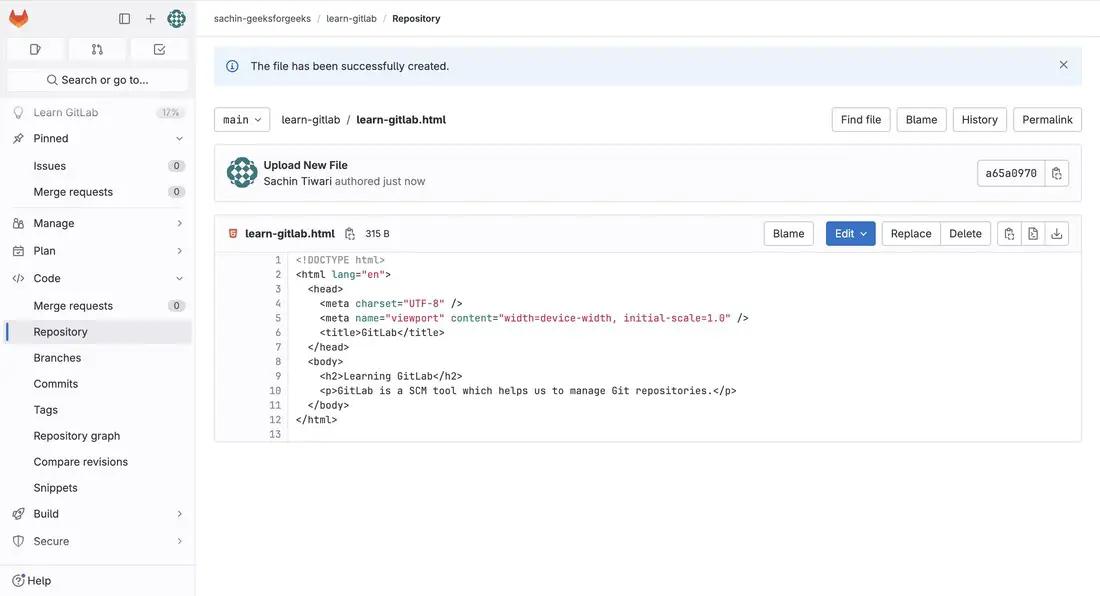Screen dimensions: 1100x596
Task: Open merge requests shortcut icon
Action: tap(98, 49)
